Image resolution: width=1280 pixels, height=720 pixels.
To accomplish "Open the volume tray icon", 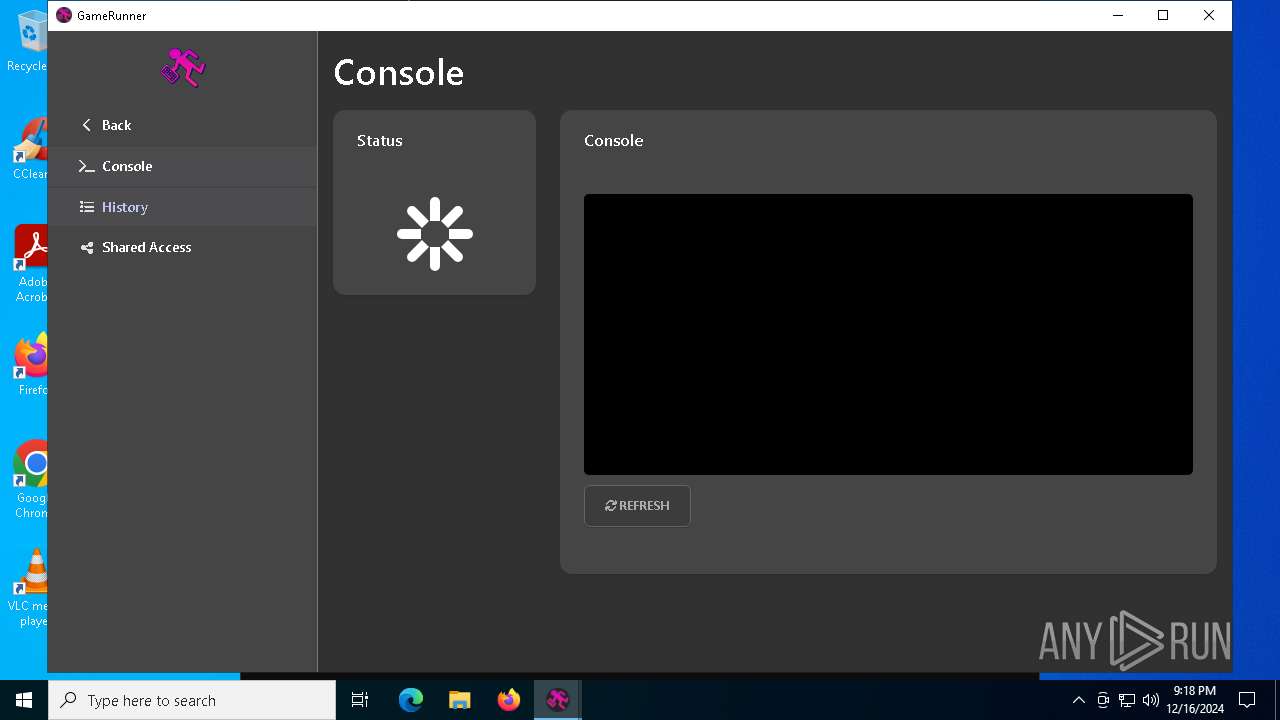I will tap(1150, 700).
